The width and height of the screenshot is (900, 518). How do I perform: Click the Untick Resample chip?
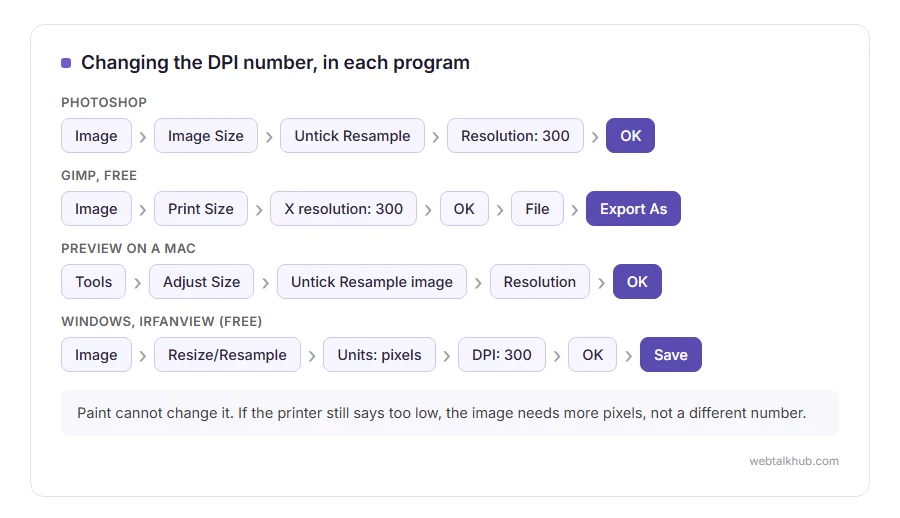click(x=352, y=136)
